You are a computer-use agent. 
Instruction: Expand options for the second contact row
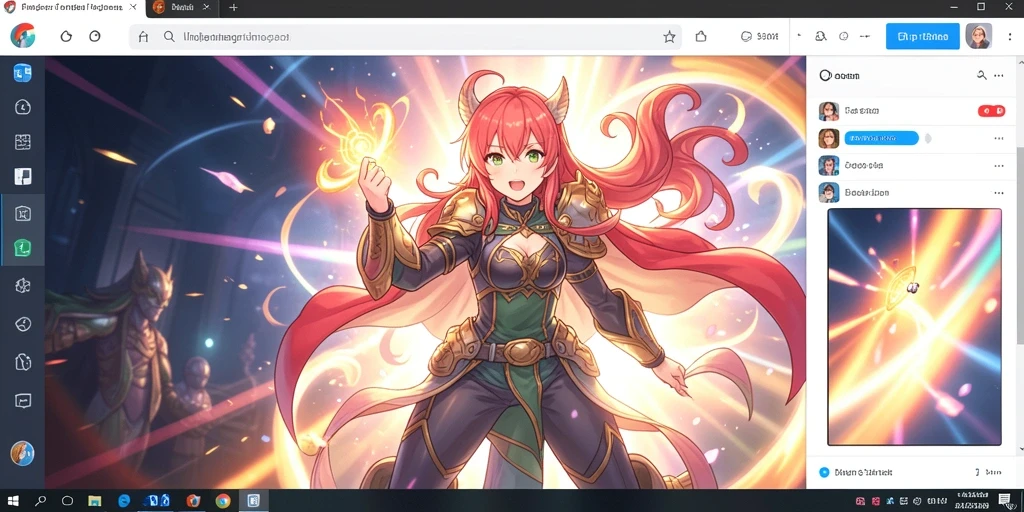coord(999,138)
